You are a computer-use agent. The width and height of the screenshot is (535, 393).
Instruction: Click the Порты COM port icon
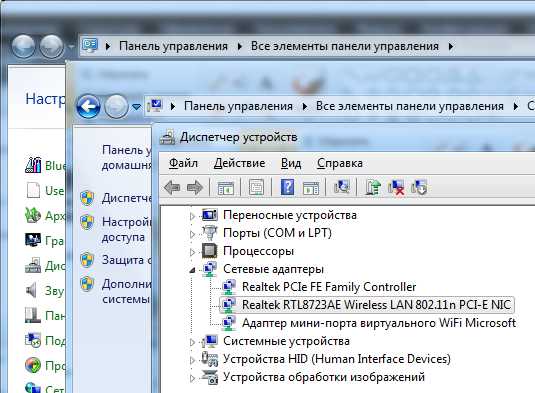click(209, 233)
